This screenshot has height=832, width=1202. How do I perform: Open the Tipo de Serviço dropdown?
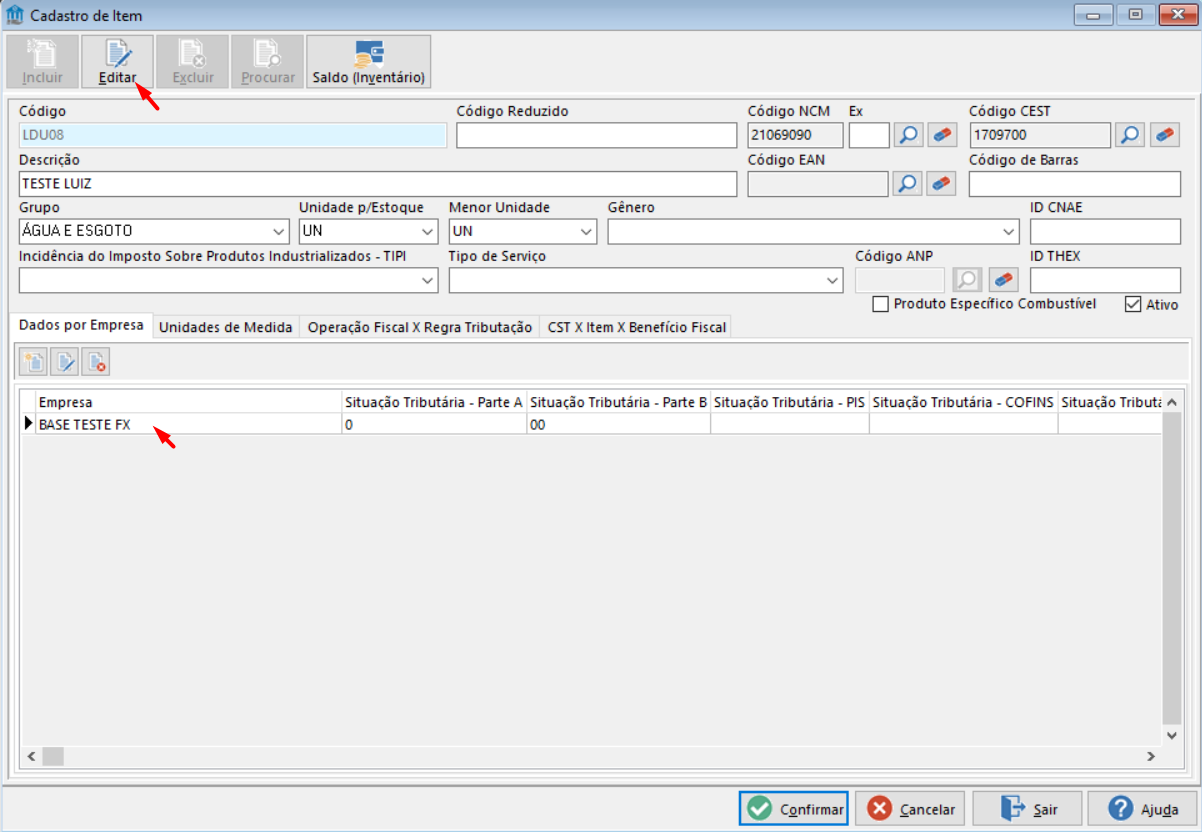[x=832, y=281]
